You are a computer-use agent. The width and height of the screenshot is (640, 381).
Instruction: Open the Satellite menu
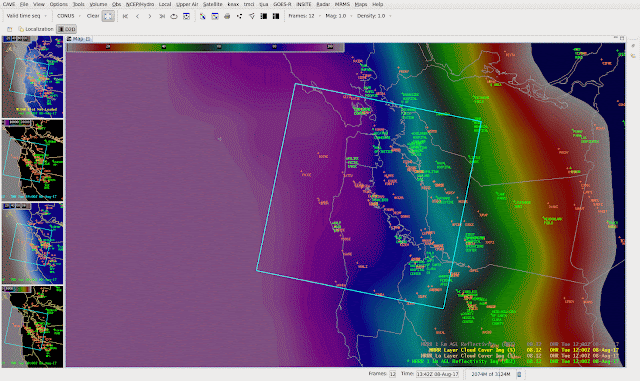tap(213, 4)
